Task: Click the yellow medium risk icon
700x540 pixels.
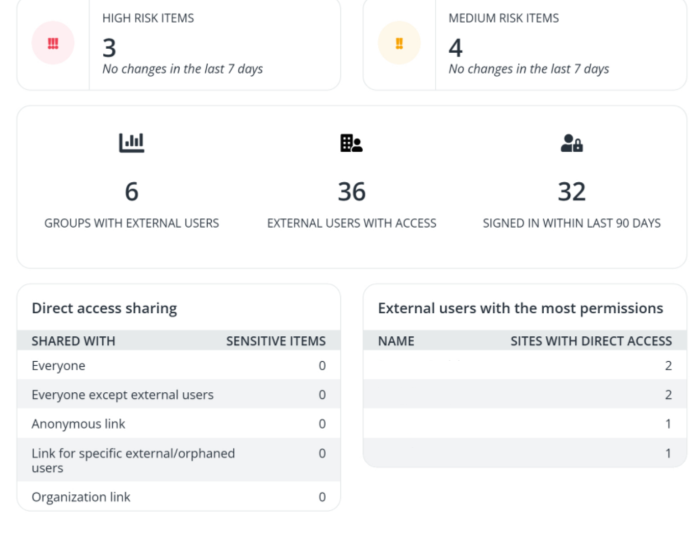Action: coord(399,44)
